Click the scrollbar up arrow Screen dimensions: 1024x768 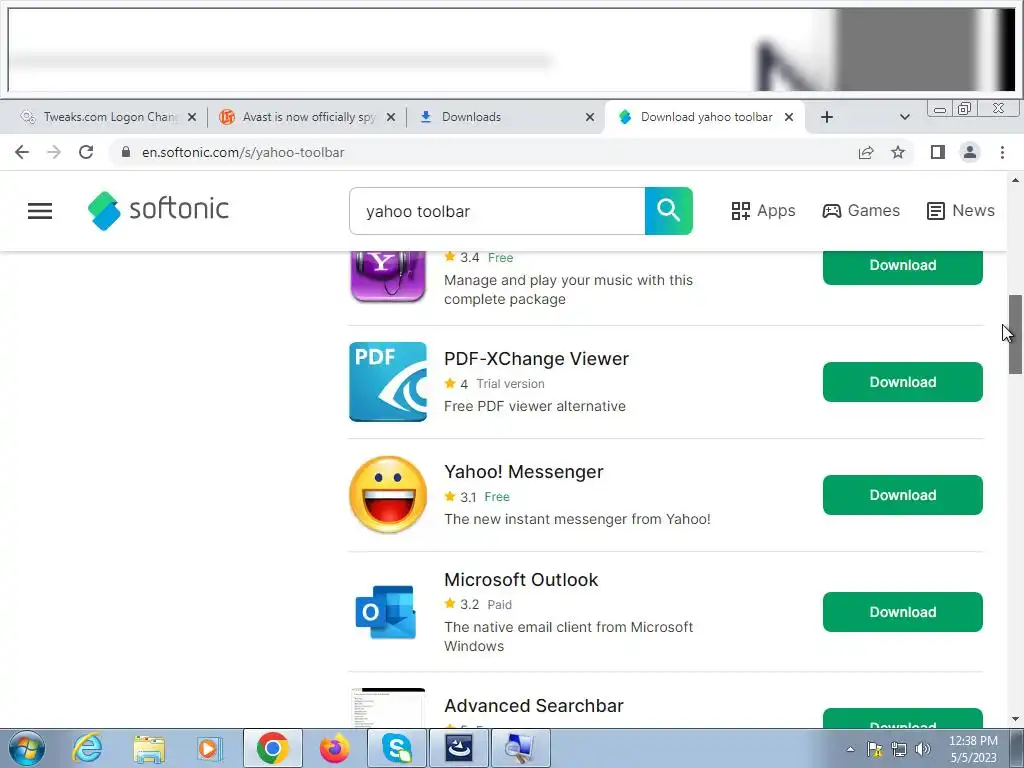pyautogui.click(x=1015, y=180)
